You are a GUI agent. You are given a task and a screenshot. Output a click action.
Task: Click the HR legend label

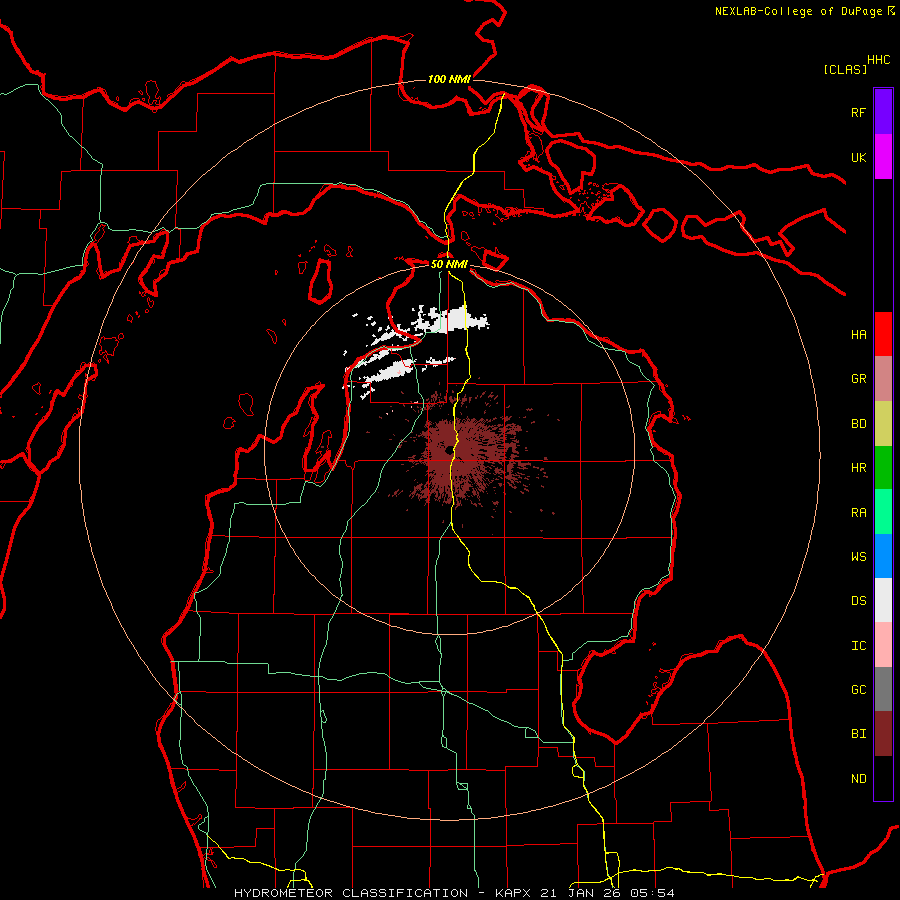point(858,468)
